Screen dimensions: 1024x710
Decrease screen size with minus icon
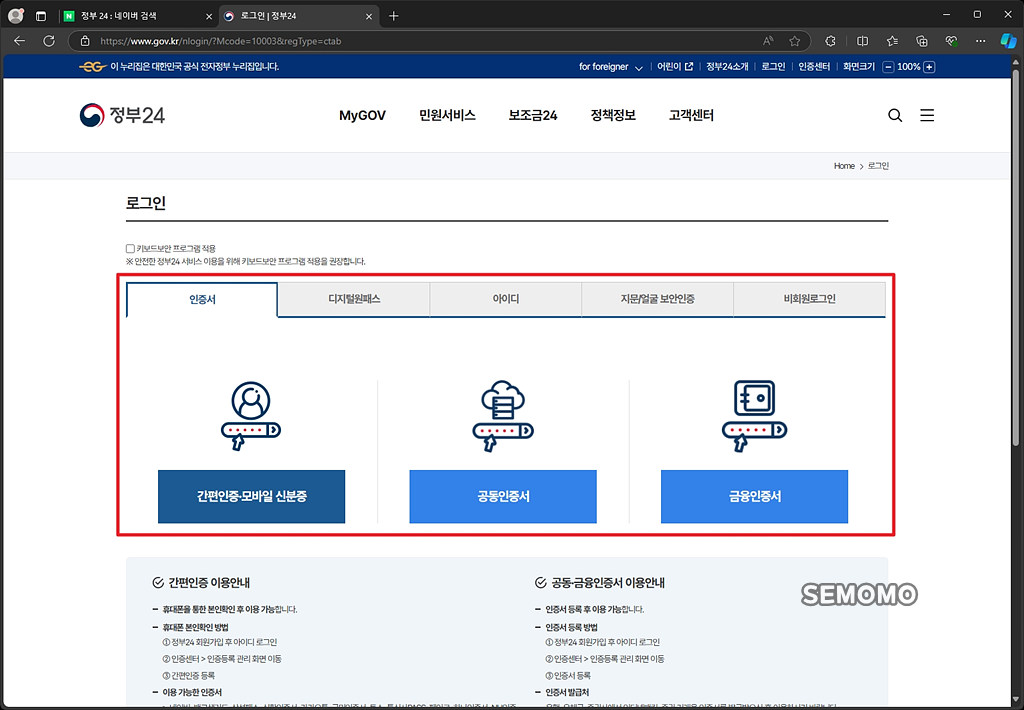(x=888, y=67)
